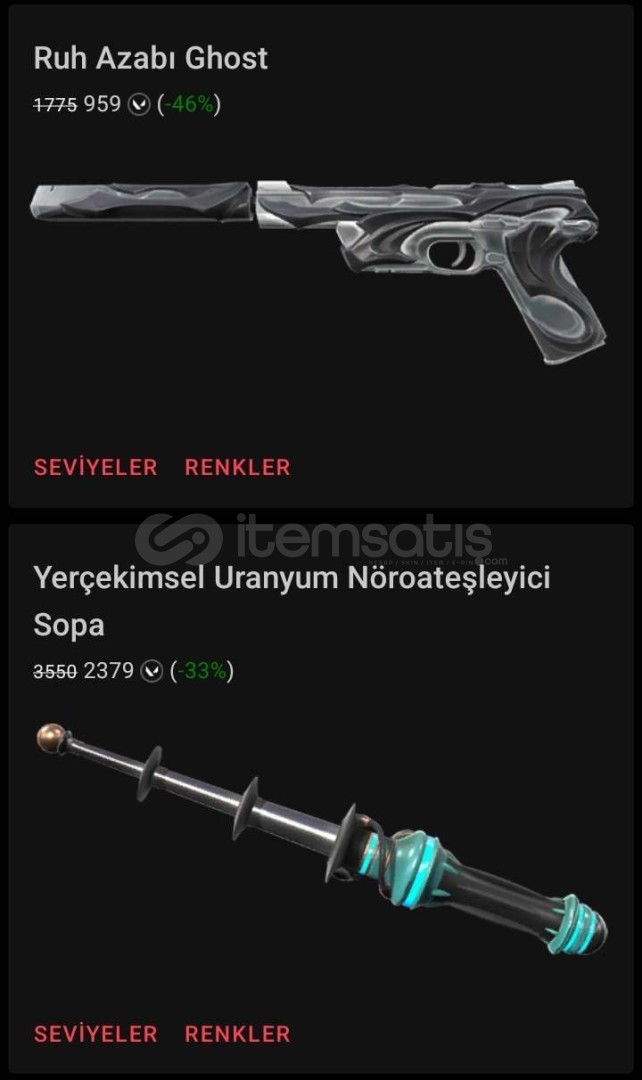
Task: Click the discounted 2379 price
Action: coord(109,670)
